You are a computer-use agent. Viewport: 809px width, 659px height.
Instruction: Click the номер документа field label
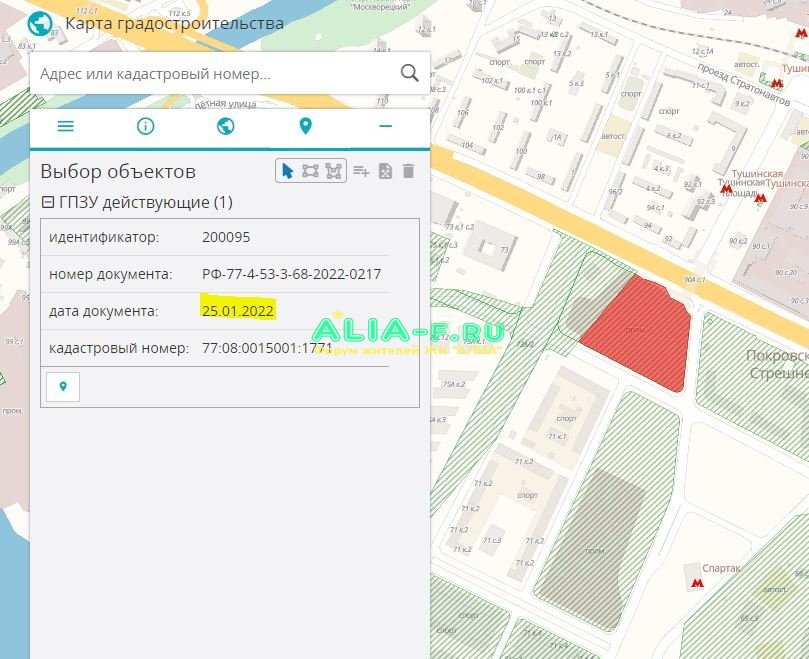pos(111,274)
